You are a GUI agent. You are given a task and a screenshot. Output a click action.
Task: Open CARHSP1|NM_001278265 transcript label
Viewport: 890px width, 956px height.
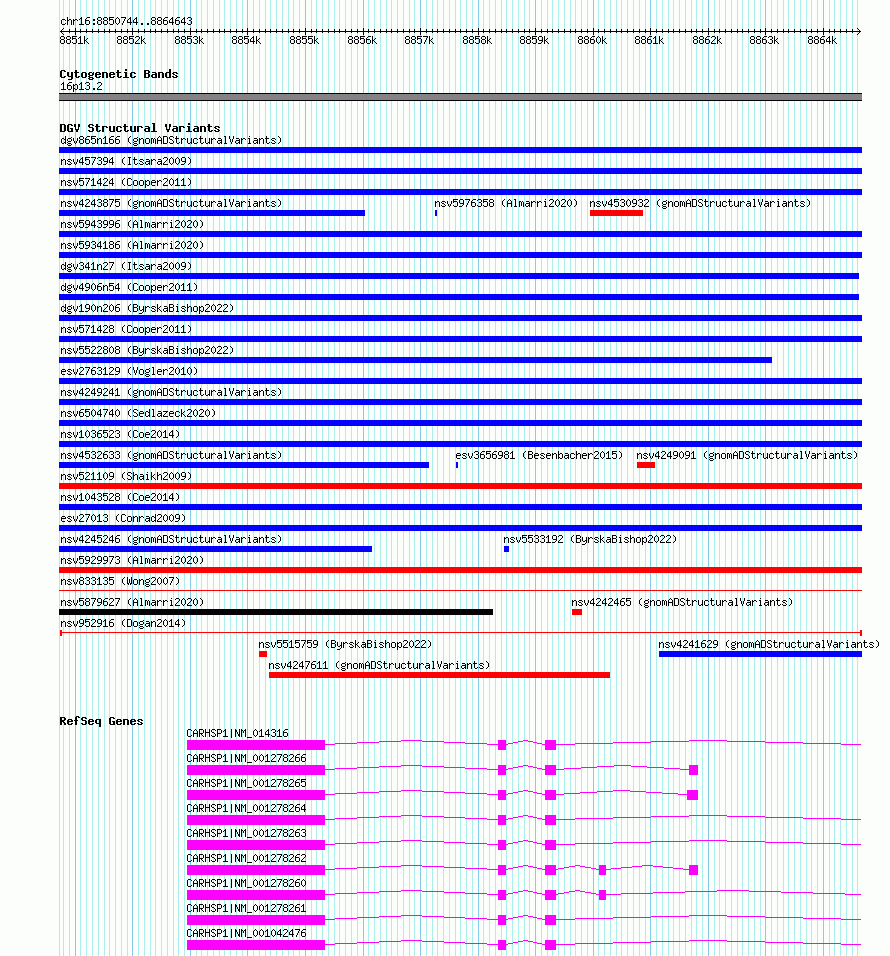[246, 783]
